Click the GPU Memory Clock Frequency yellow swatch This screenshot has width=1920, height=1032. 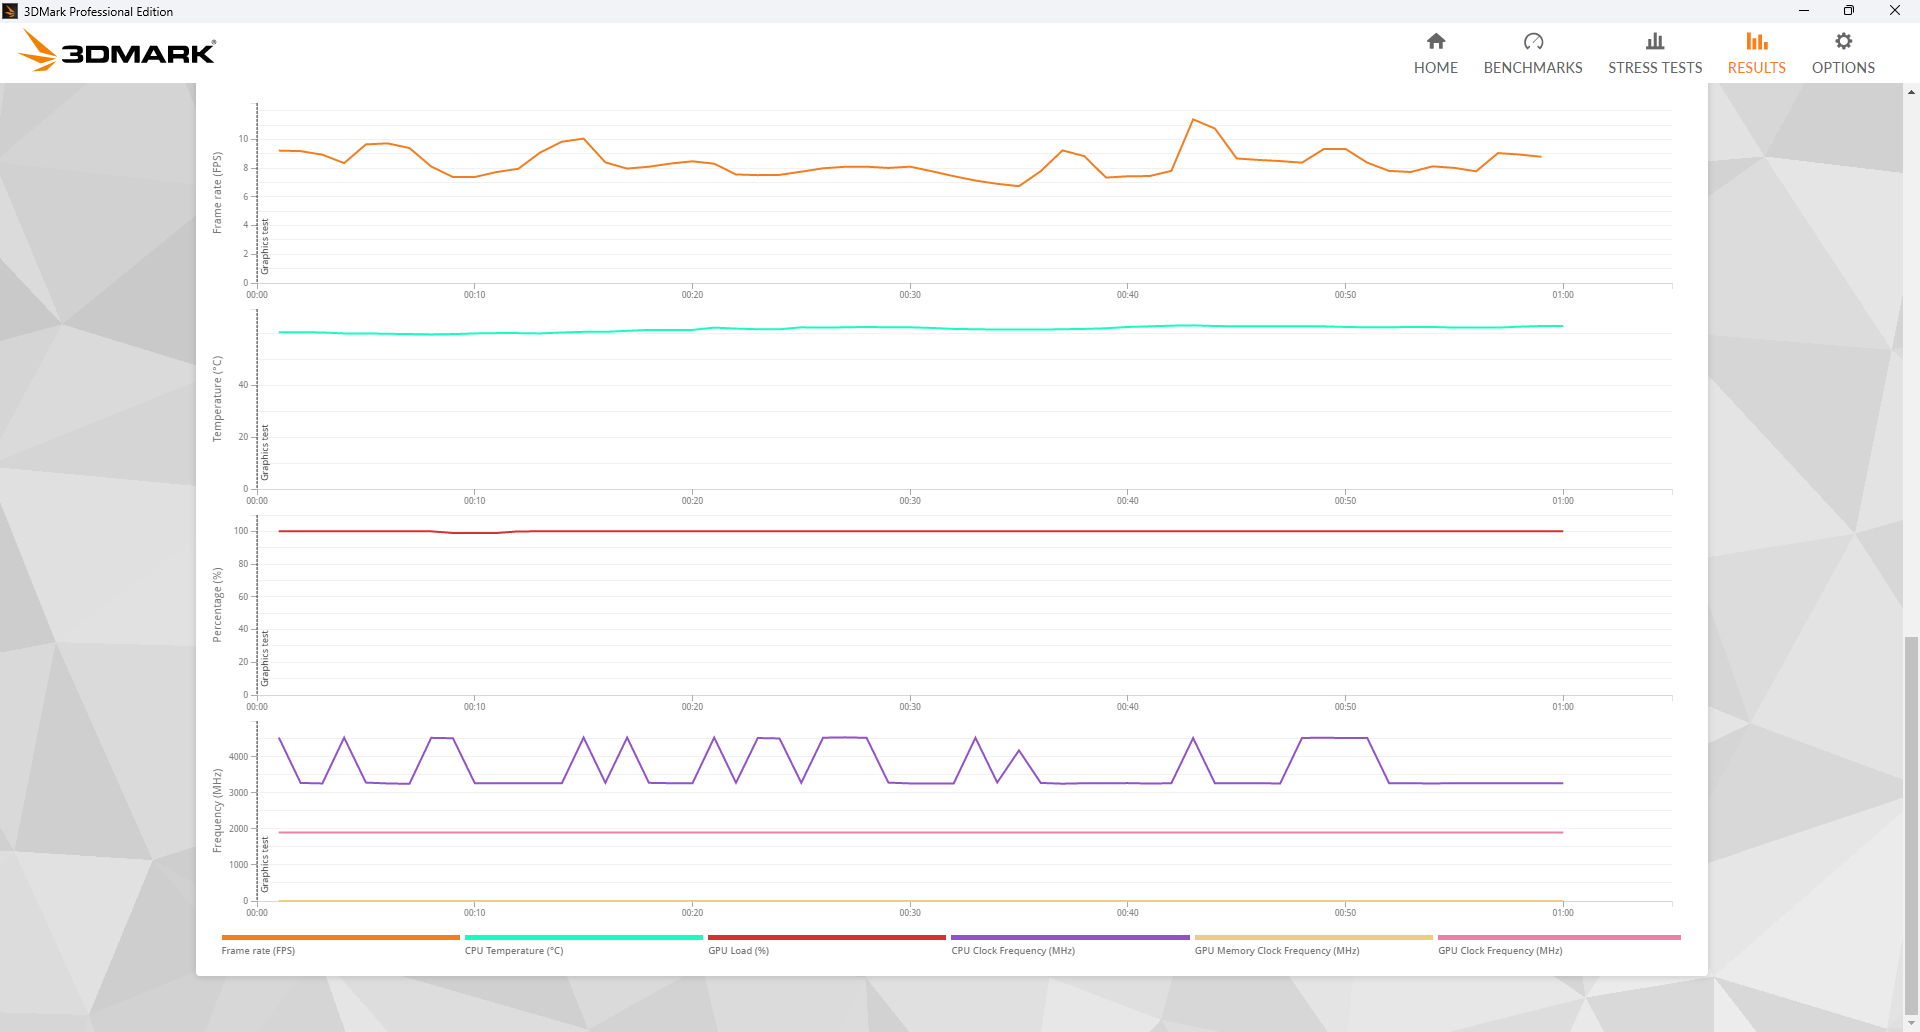(x=1314, y=938)
